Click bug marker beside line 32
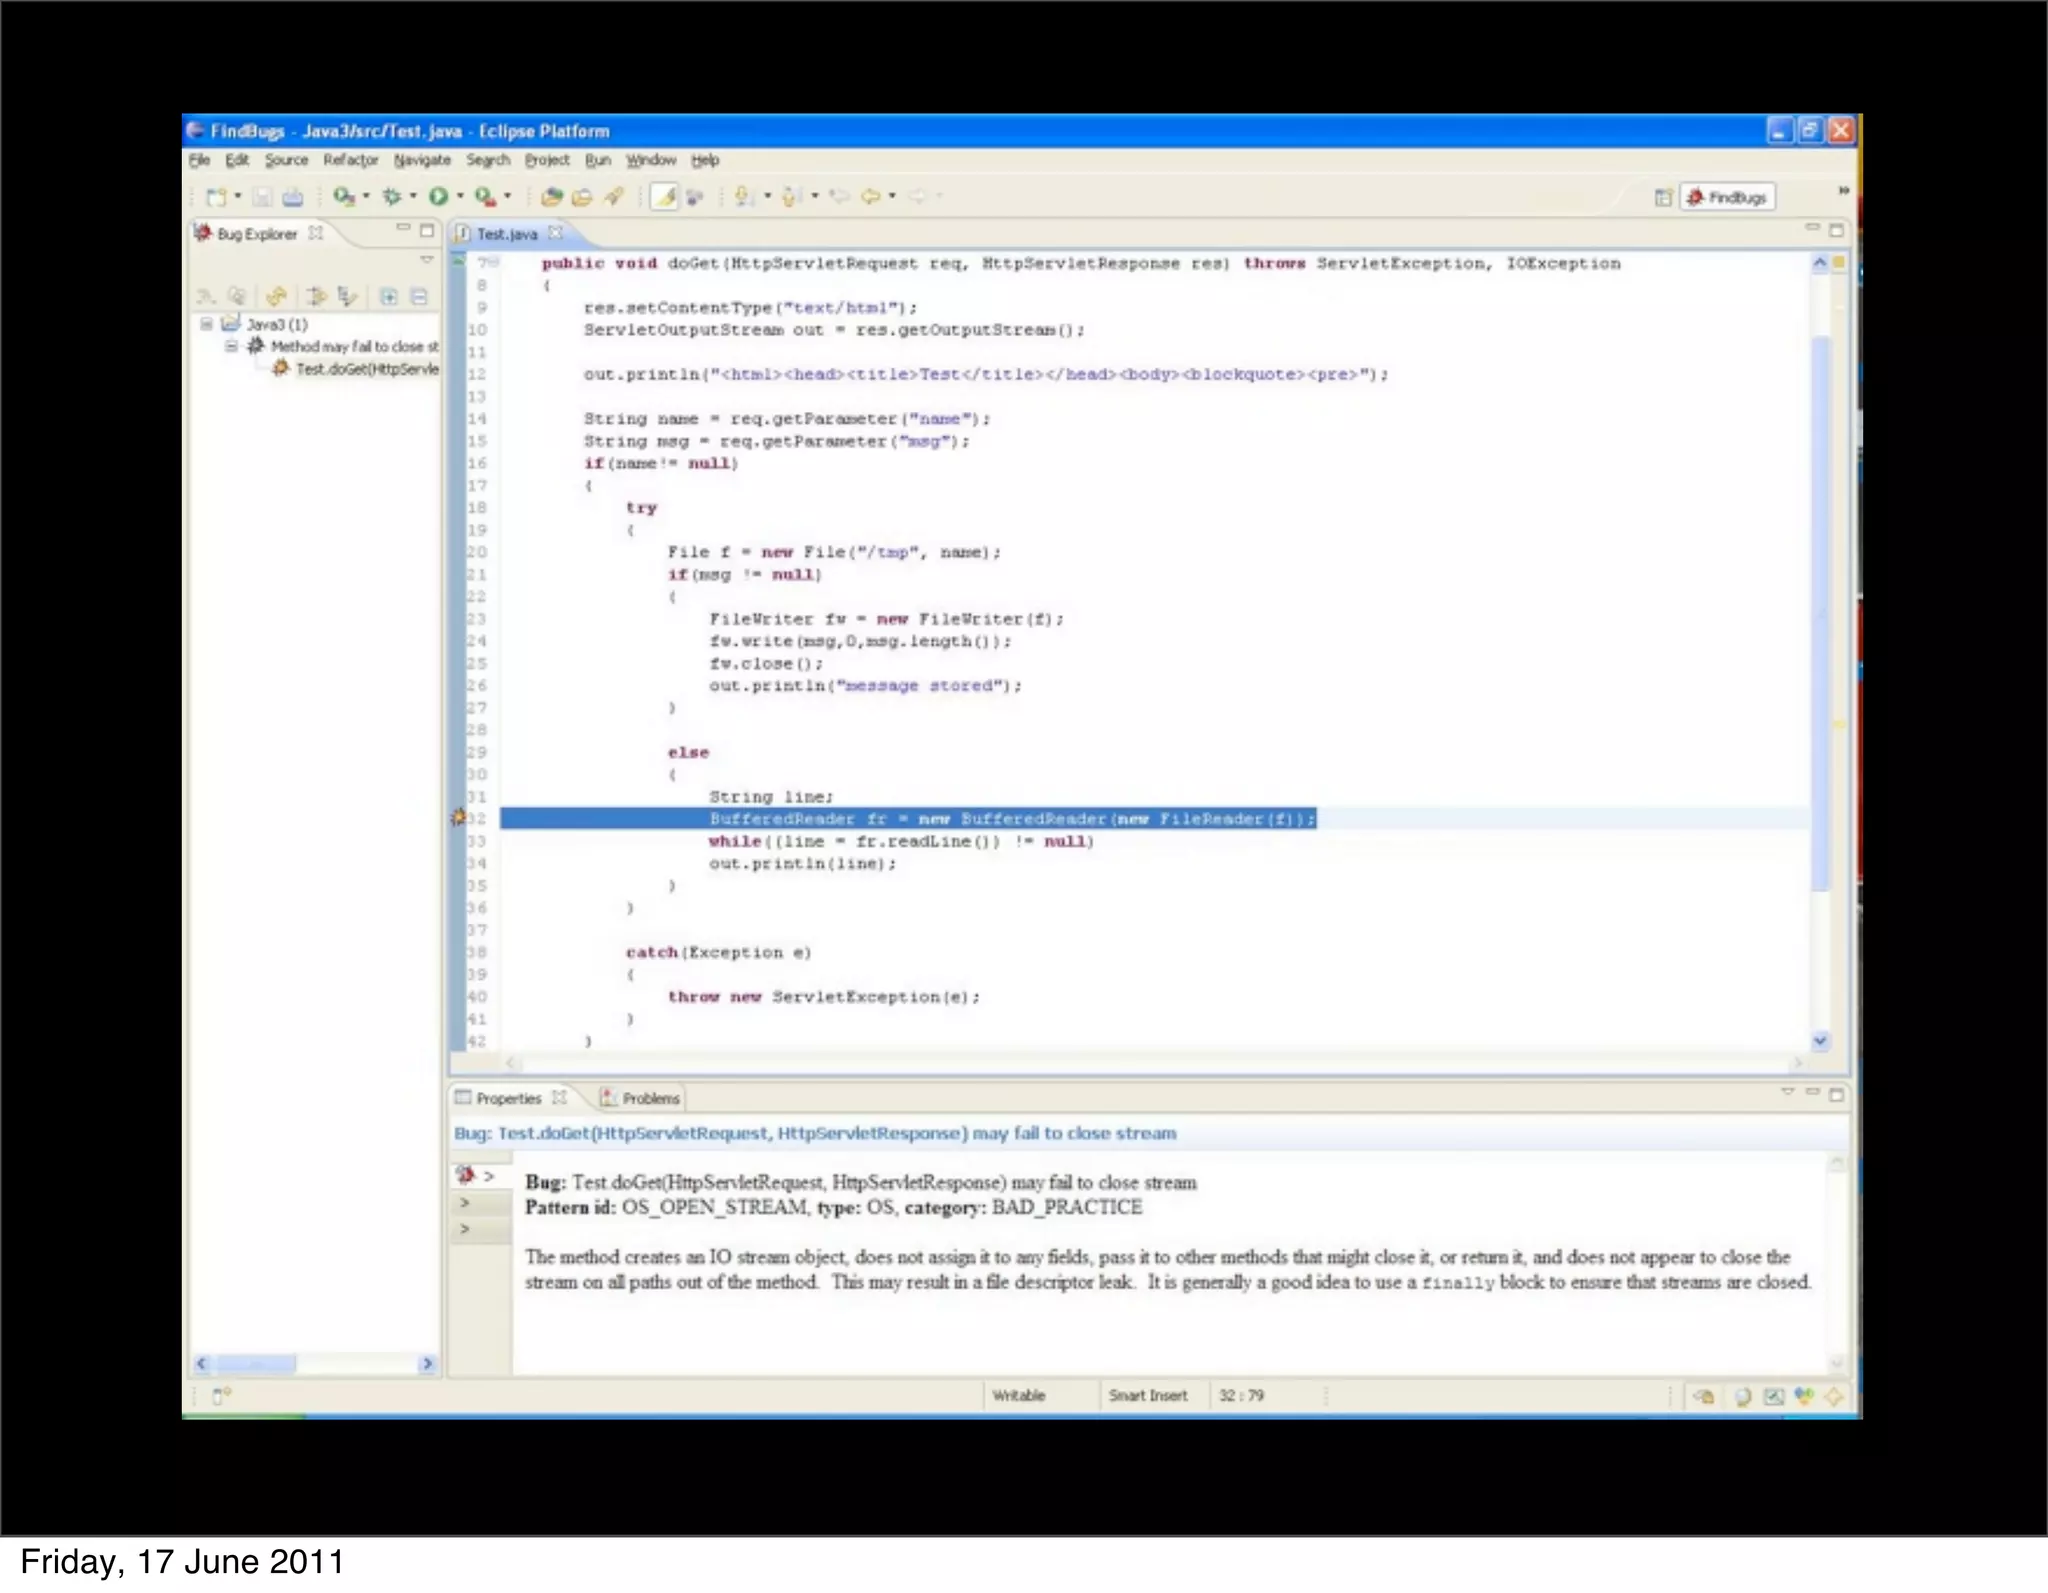2048x1593 pixels. [459, 818]
